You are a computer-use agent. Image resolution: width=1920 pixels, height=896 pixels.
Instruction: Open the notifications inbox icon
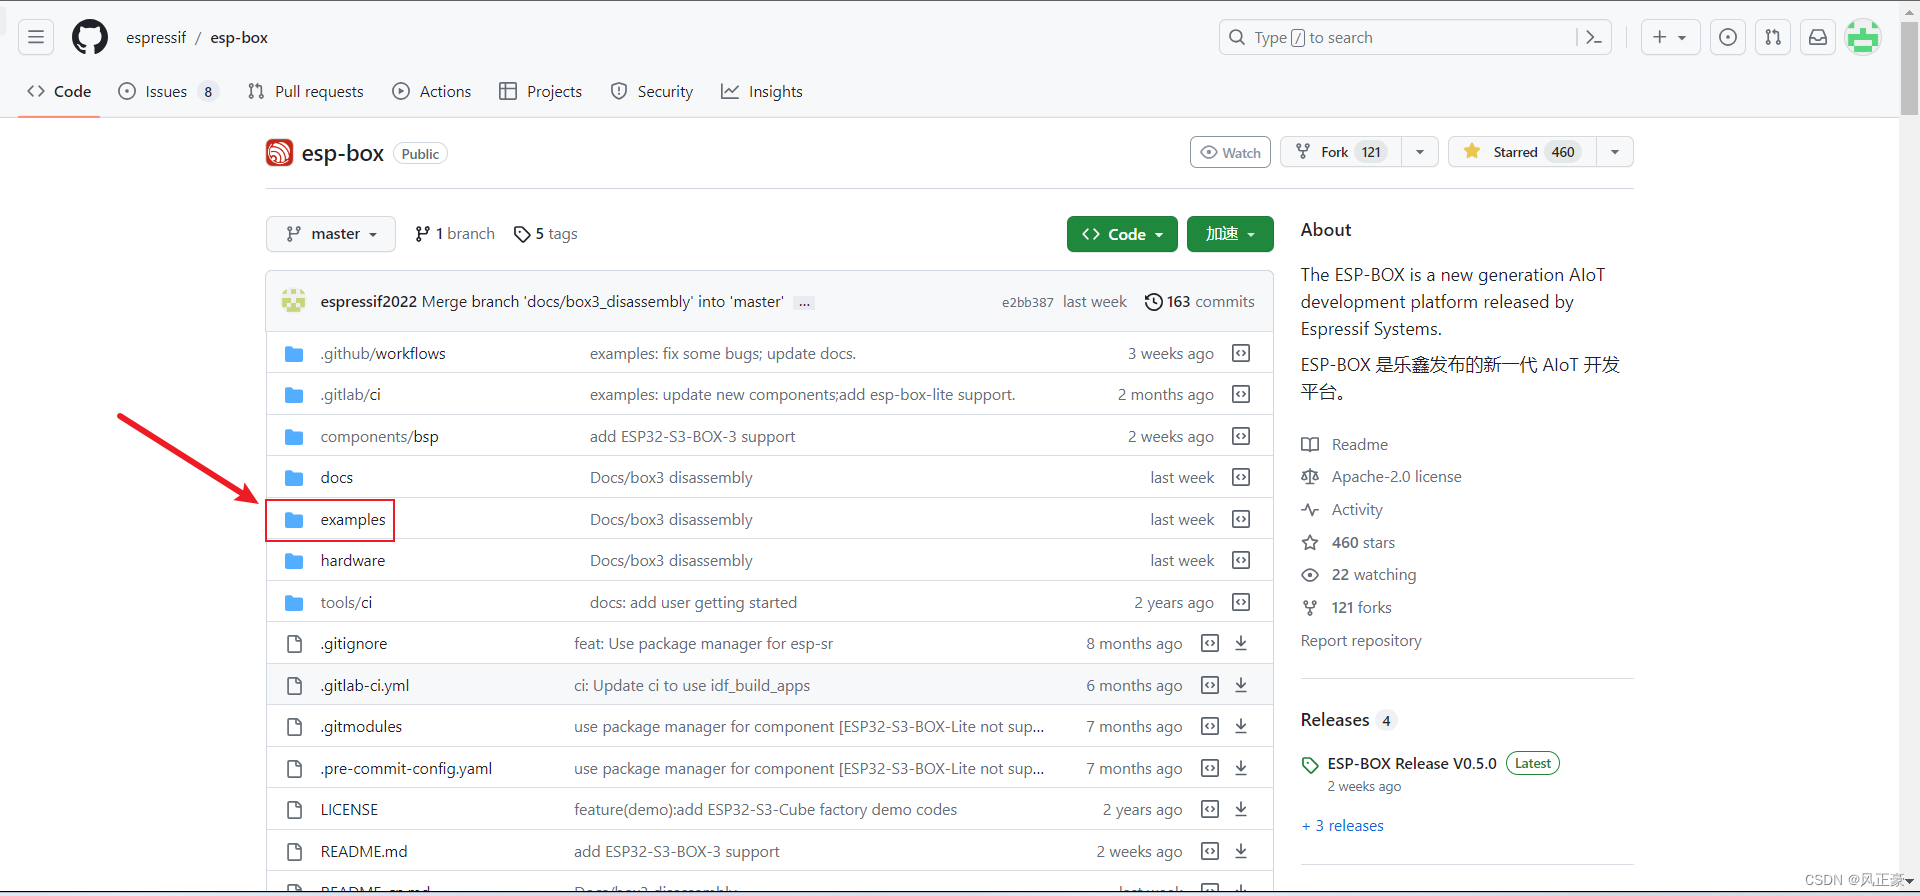(1818, 37)
